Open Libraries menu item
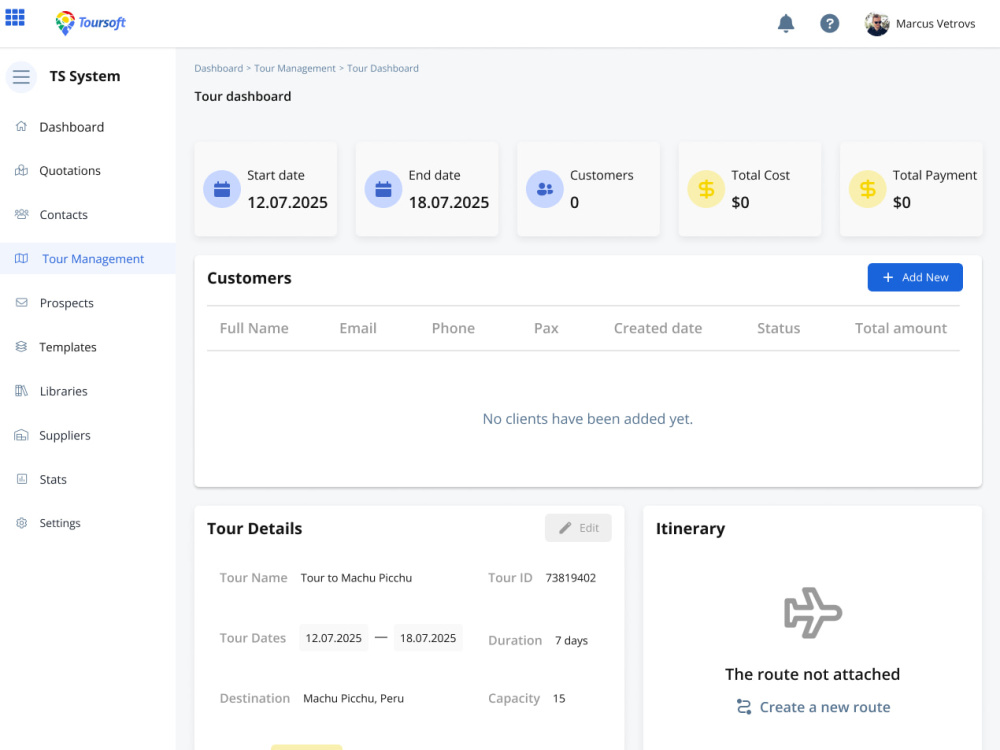Image resolution: width=1000 pixels, height=750 pixels. (x=63, y=391)
